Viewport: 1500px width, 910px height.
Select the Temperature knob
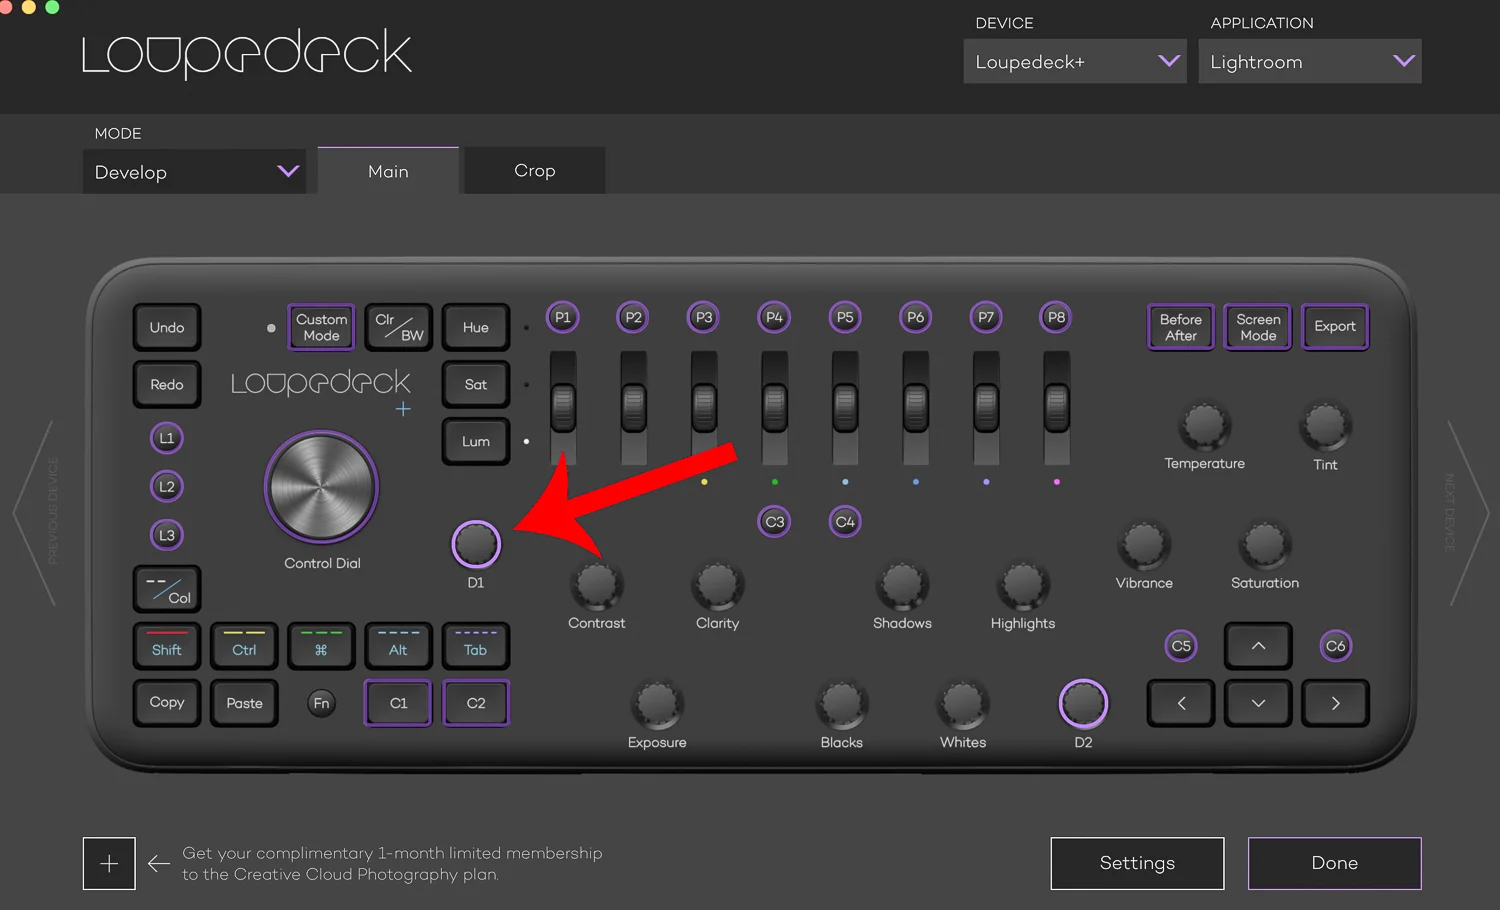coord(1204,426)
